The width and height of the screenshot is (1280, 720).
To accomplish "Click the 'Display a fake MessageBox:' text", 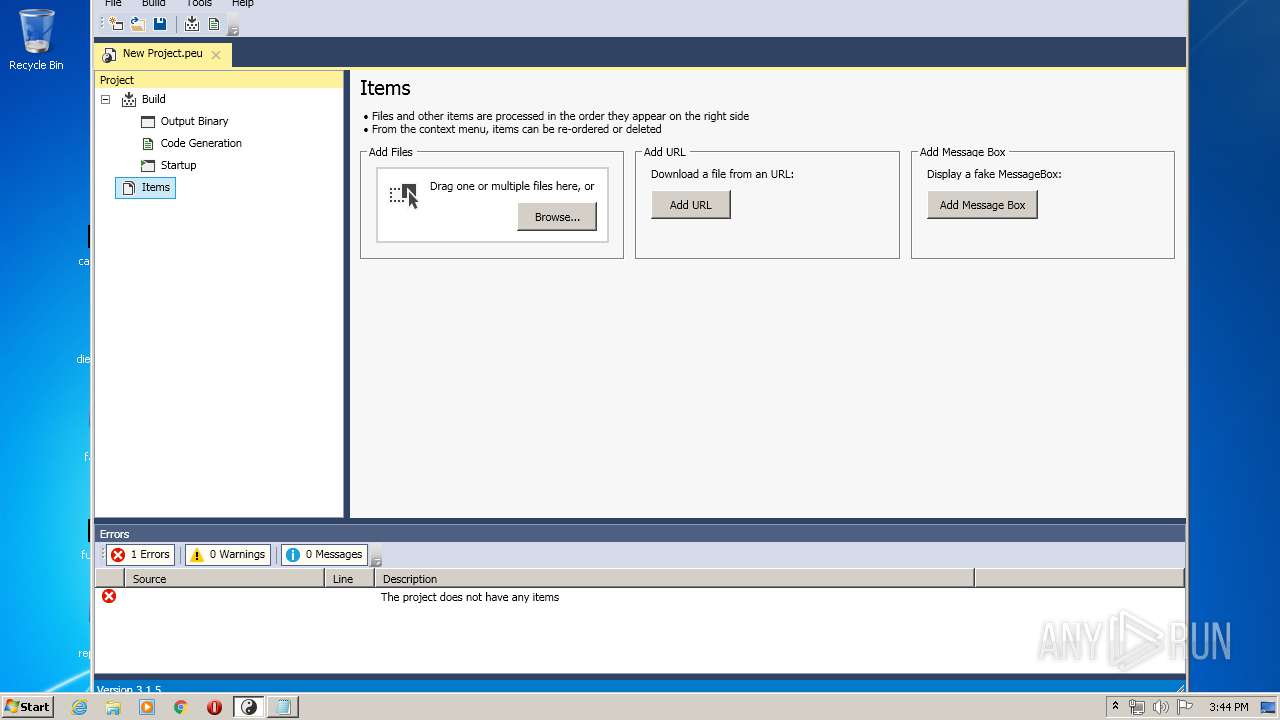I will point(994,174).
